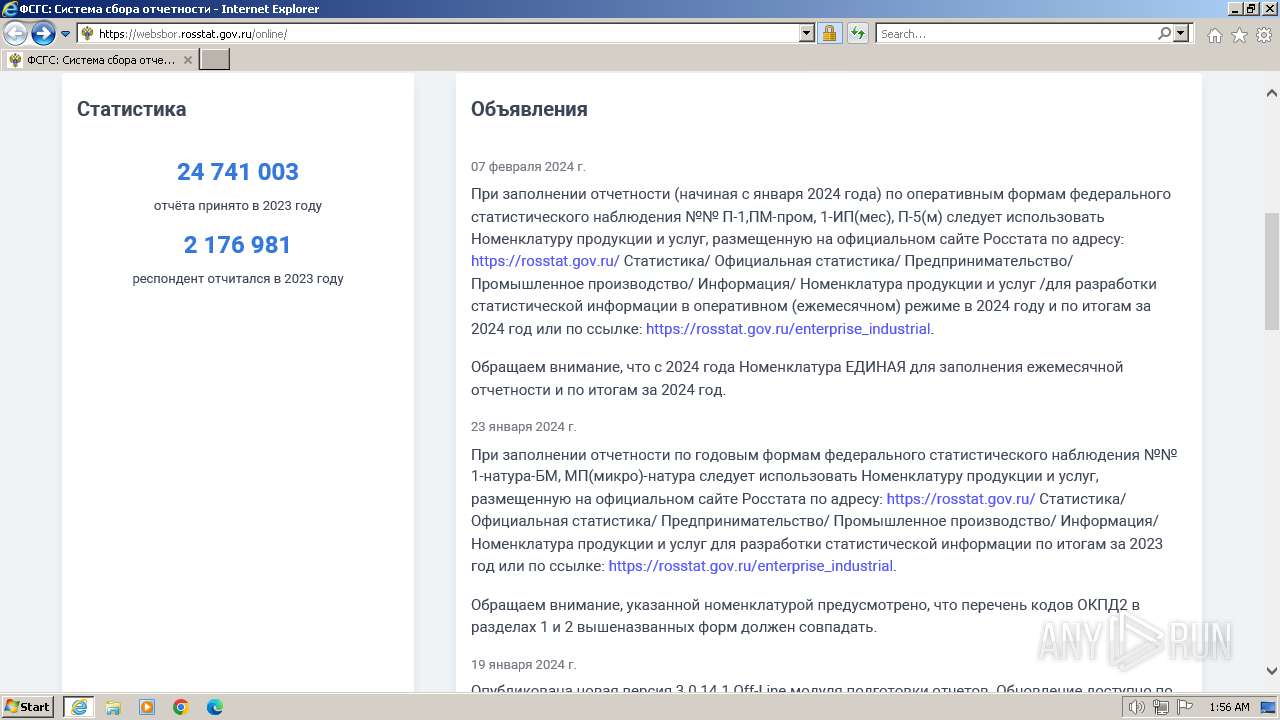Open the volume speaker tray icon
This screenshot has width=1280, height=720.
click(x=1137, y=707)
